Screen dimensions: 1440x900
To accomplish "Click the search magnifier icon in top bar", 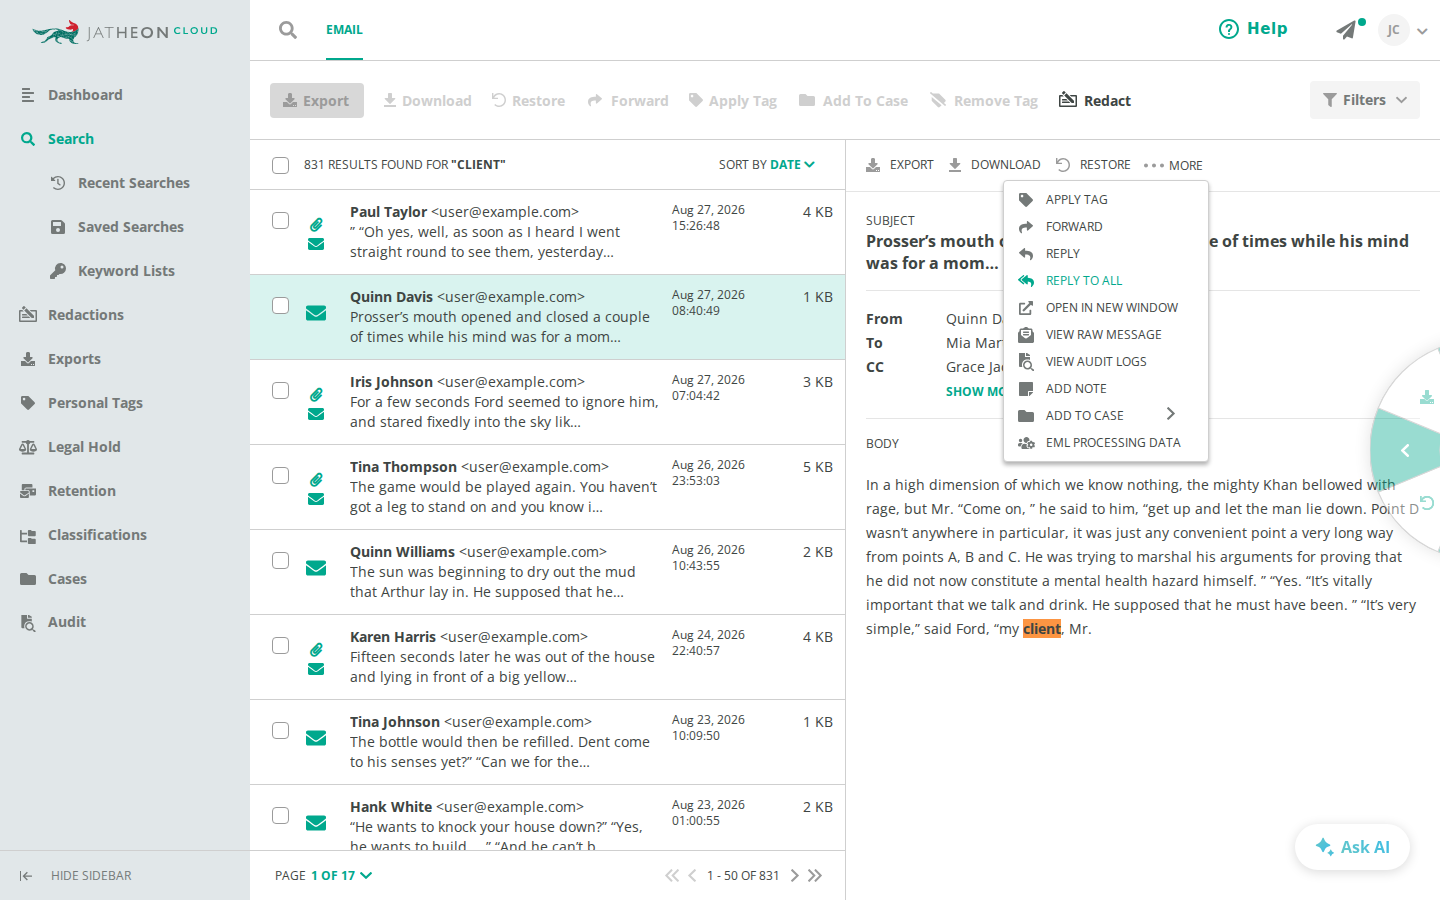I will [288, 30].
